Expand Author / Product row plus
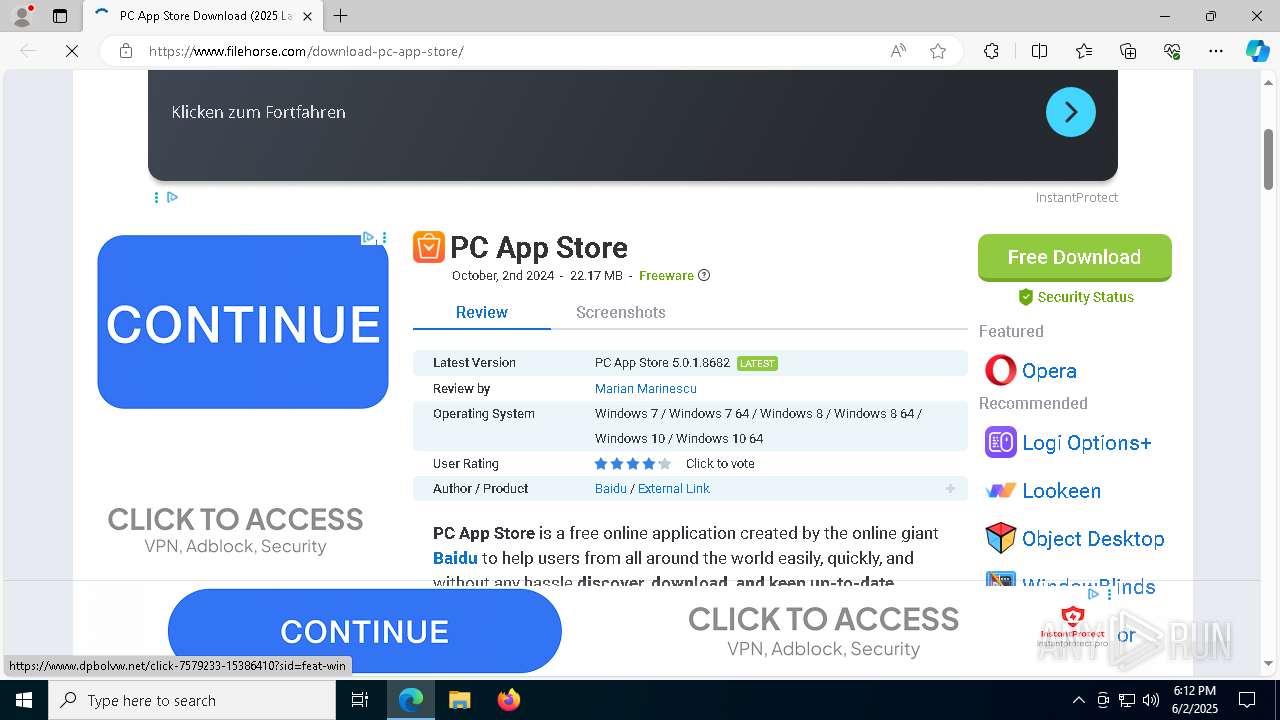Viewport: 1280px width, 720px height. pos(950,489)
